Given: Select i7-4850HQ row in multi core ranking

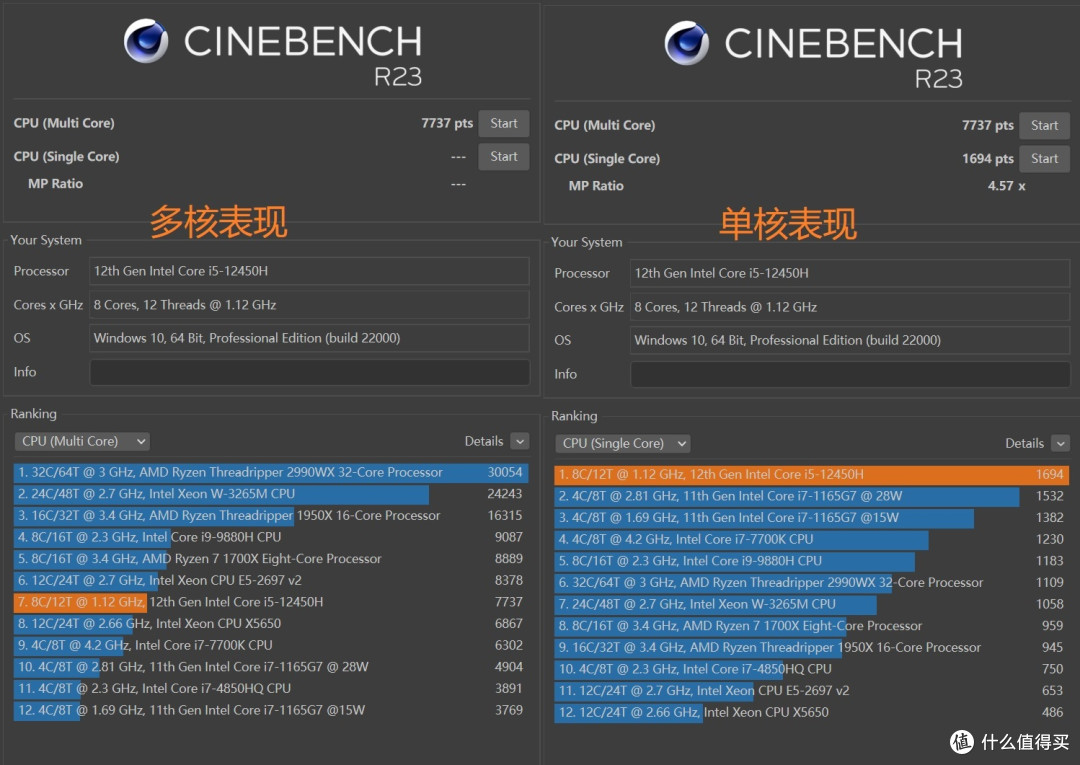Looking at the screenshot, I should coord(271,689).
